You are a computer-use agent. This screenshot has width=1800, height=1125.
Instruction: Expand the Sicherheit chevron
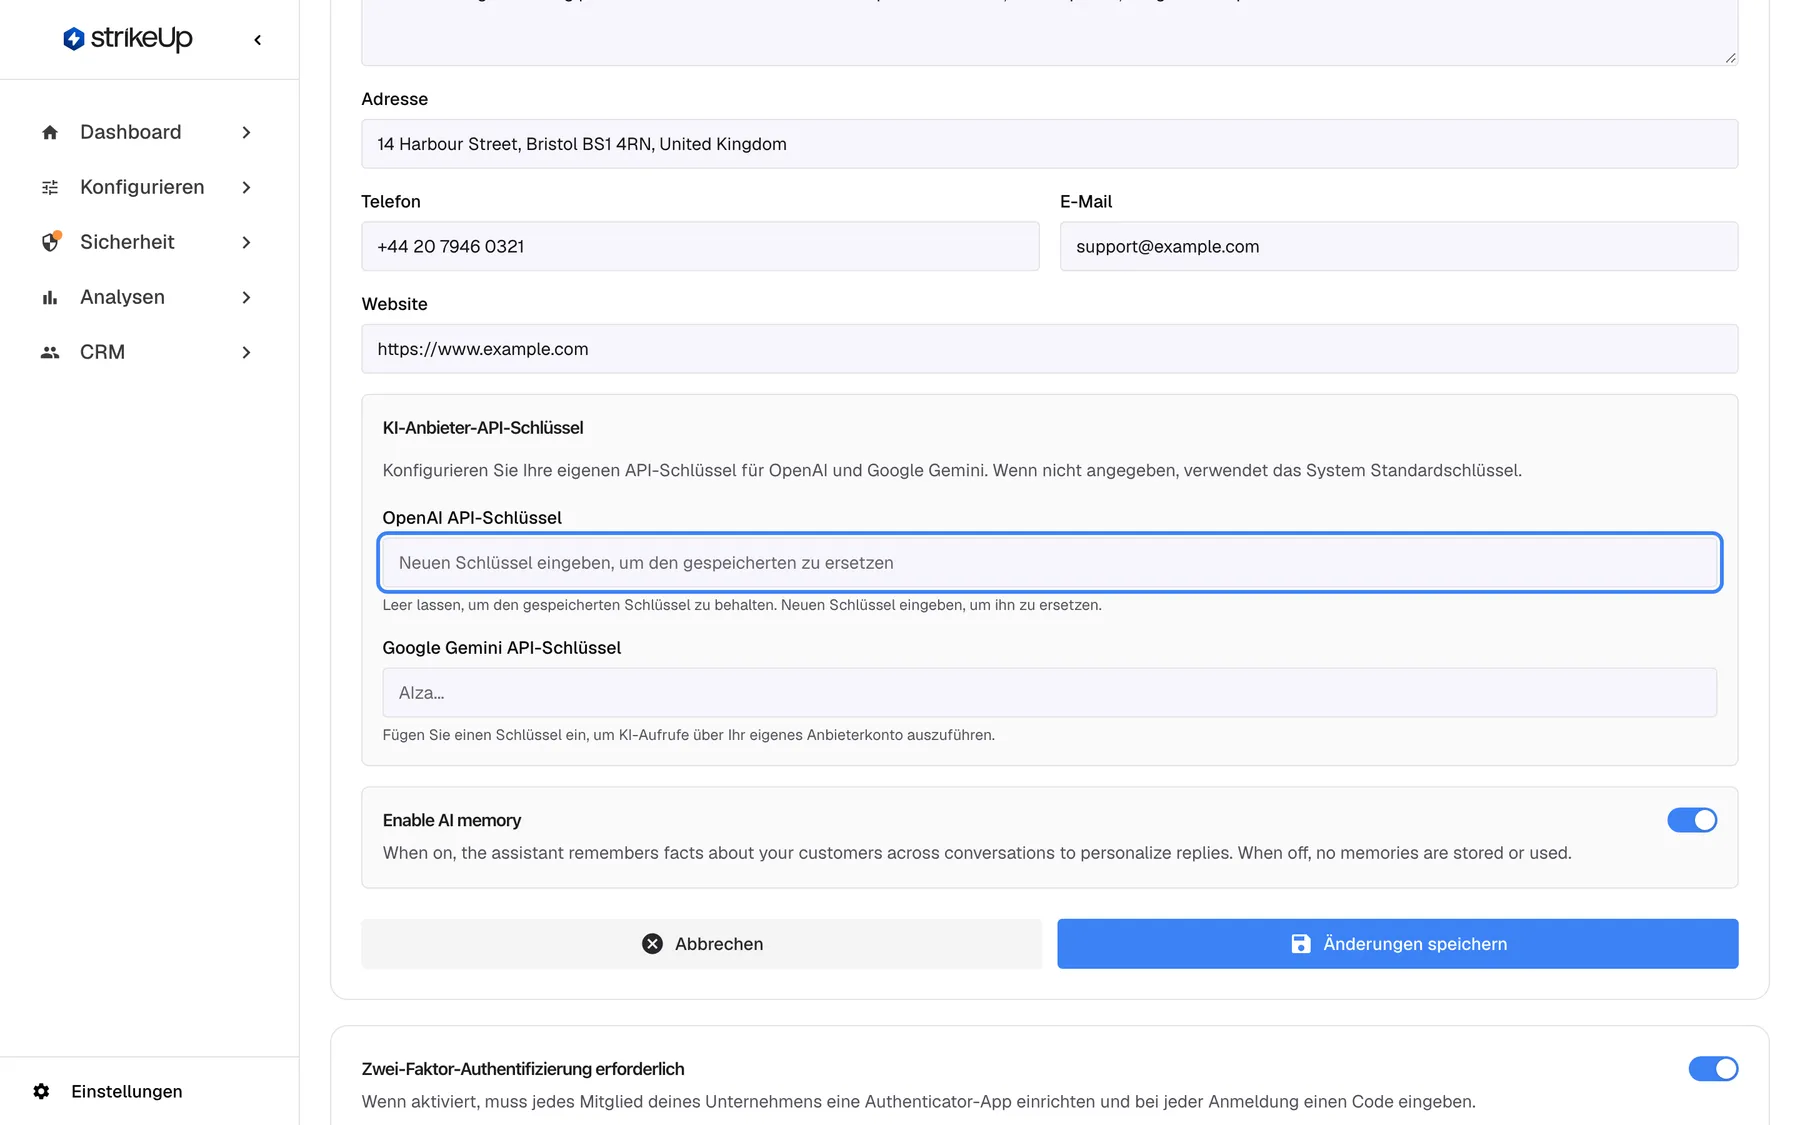(246, 242)
